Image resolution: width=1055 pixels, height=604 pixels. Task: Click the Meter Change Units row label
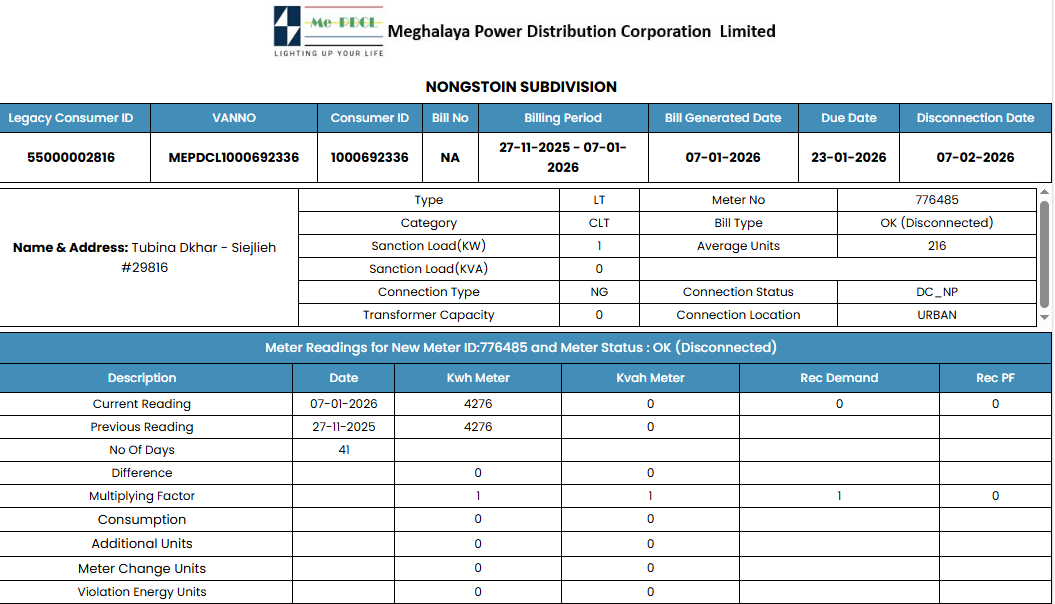pyautogui.click(x=142, y=568)
